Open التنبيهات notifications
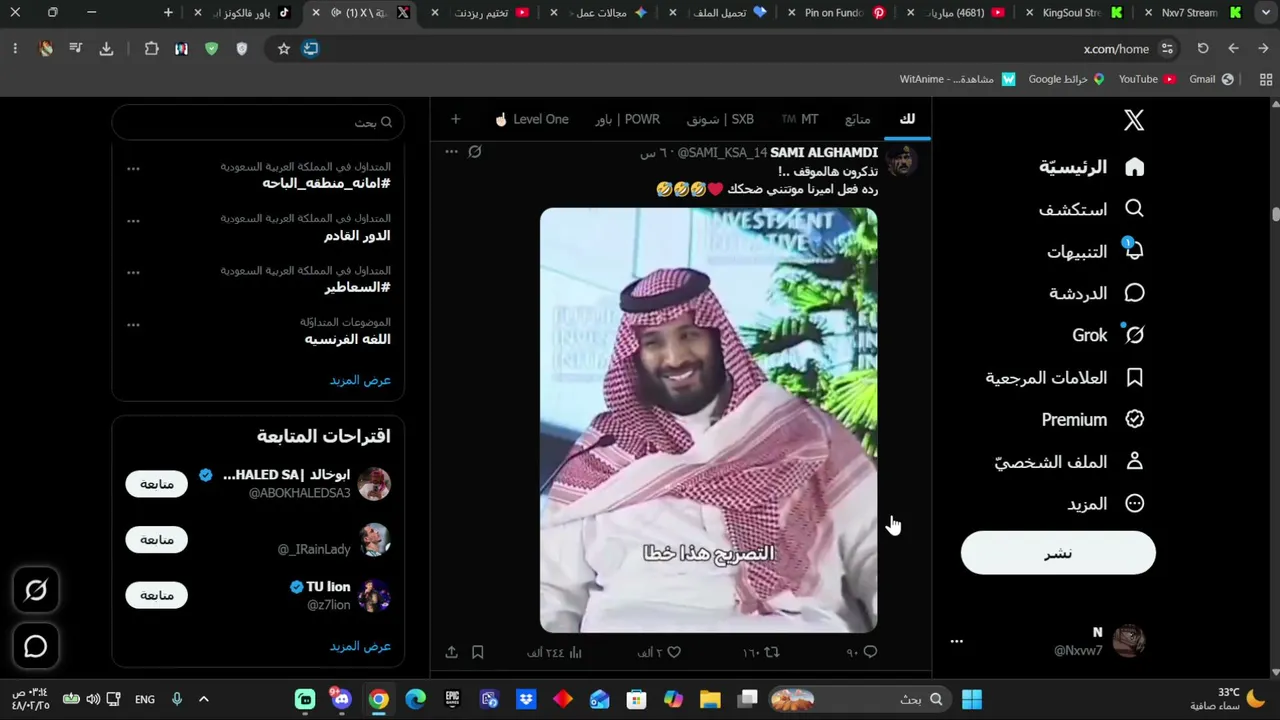1280x720 pixels. [1095, 251]
